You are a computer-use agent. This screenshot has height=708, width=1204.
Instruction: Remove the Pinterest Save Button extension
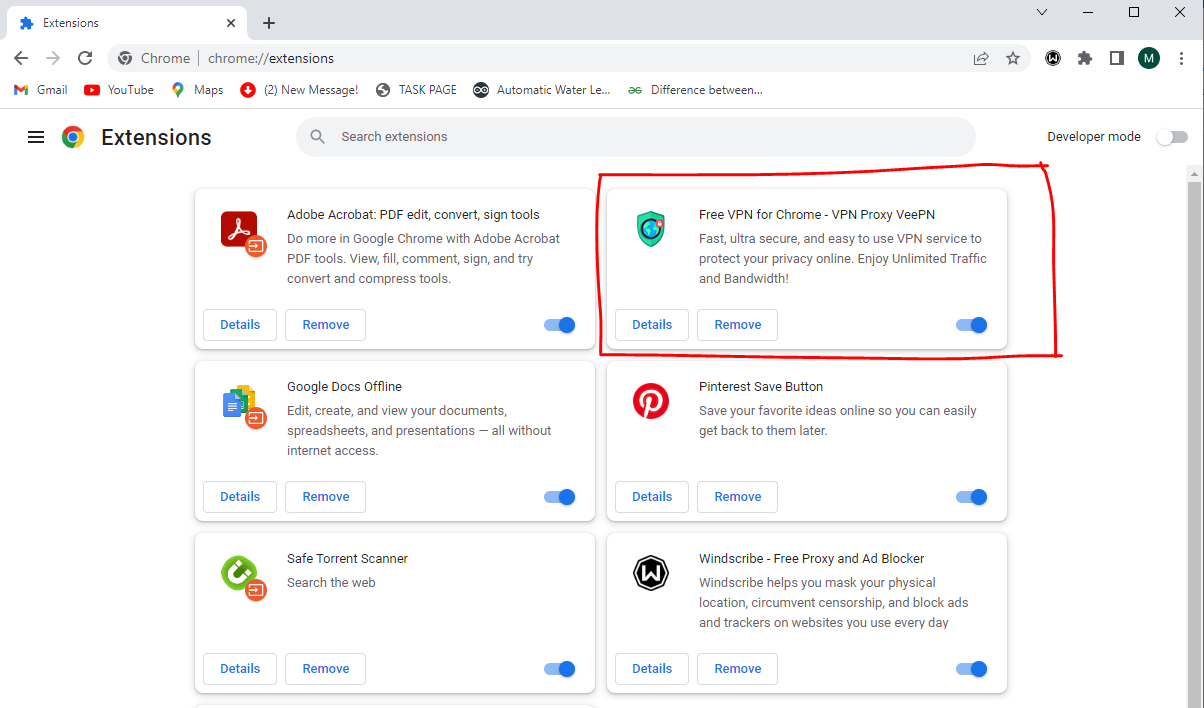pyautogui.click(x=738, y=497)
